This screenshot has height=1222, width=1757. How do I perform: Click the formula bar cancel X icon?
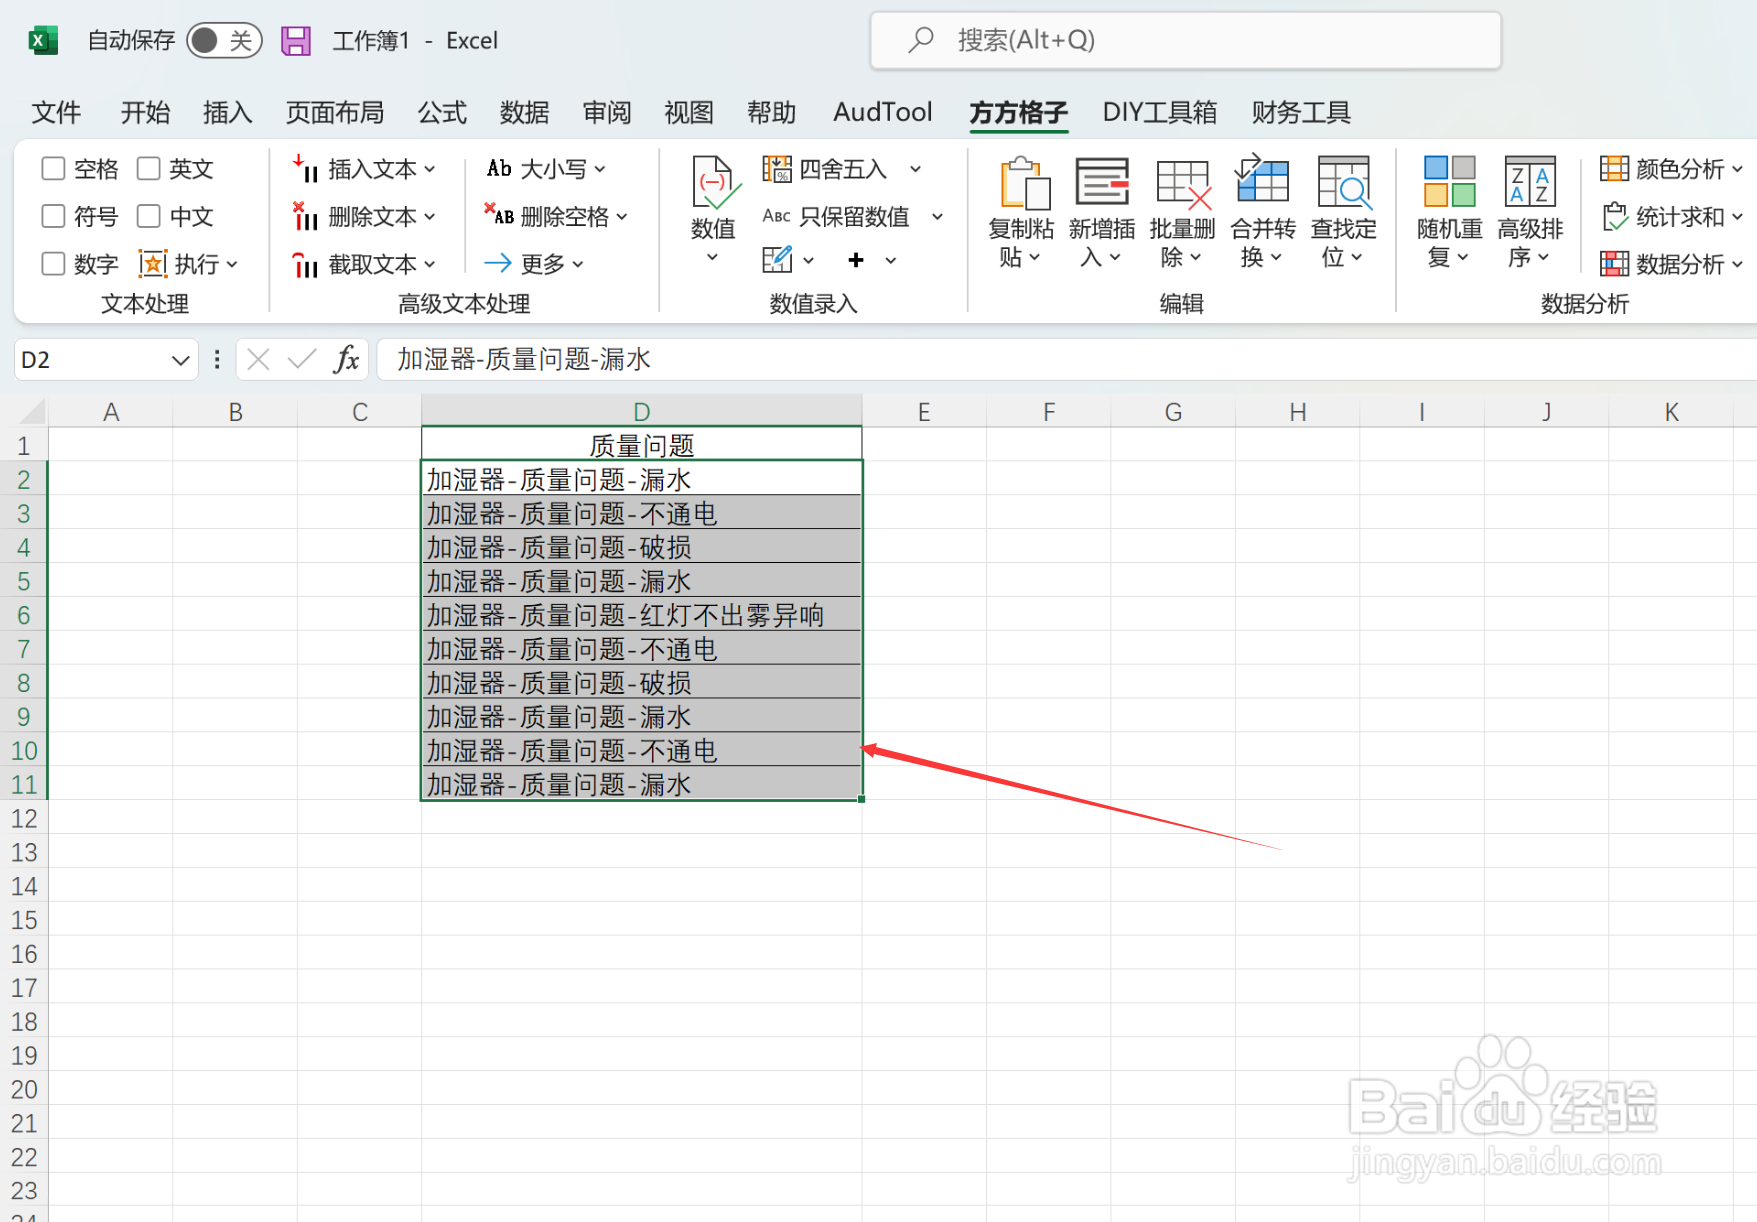[258, 359]
